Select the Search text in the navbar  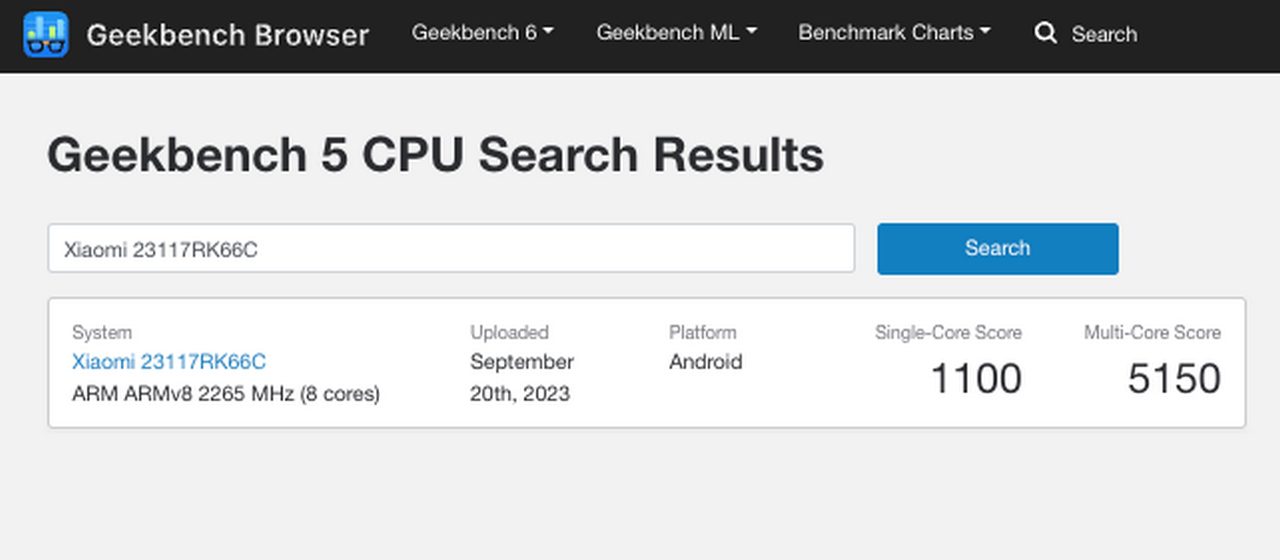pos(1104,34)
